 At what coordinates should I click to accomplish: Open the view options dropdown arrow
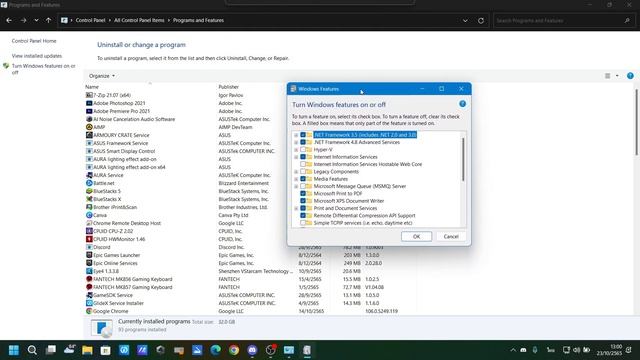click(x=617, y=76)
